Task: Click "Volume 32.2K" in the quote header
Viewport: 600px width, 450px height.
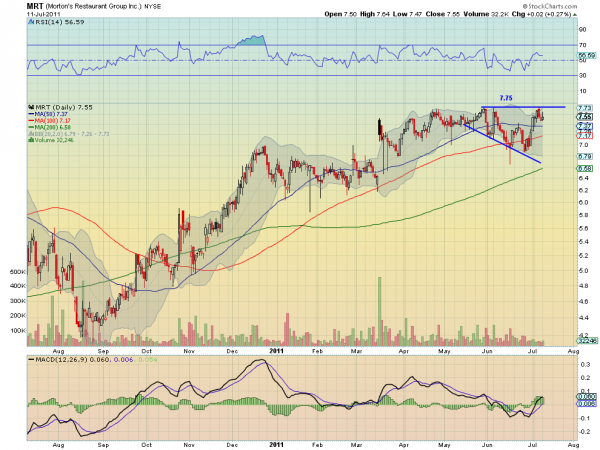Action: [x=486, y=14]
